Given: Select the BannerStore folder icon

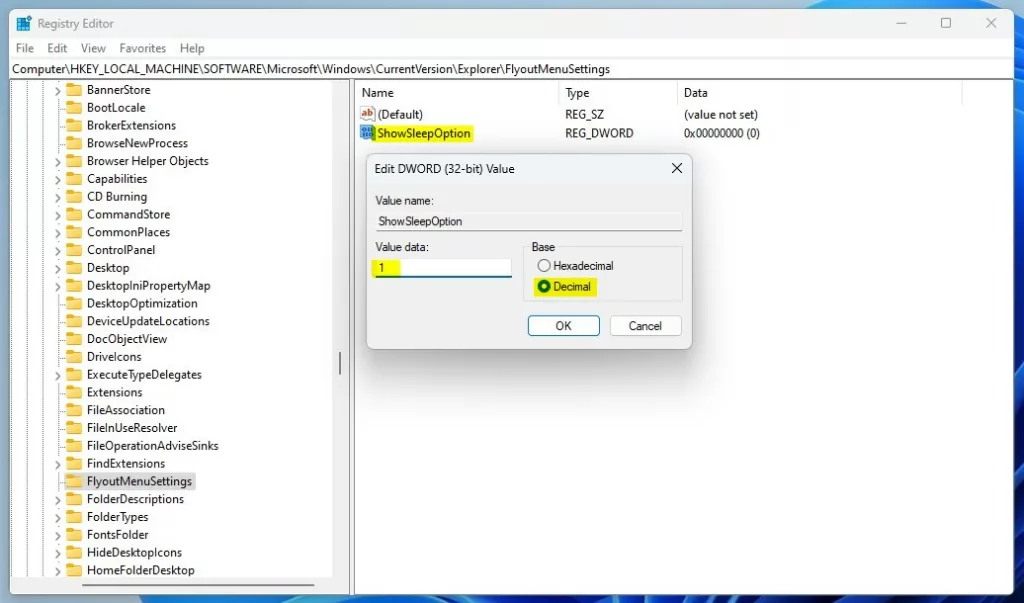Looking at the screenshot, I should coord(74,90).
